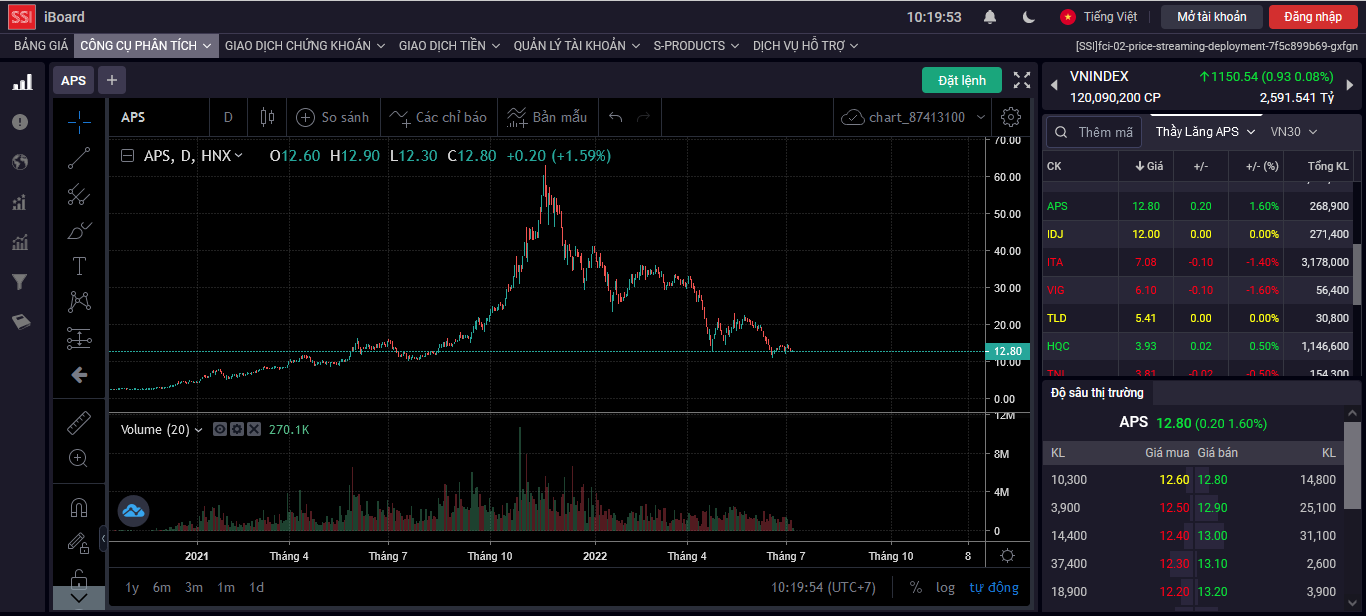Expand the S-PRODUCTS menu
This screenshot has width=1366, height=616.
pyautogui.click(x=696, y=46)
